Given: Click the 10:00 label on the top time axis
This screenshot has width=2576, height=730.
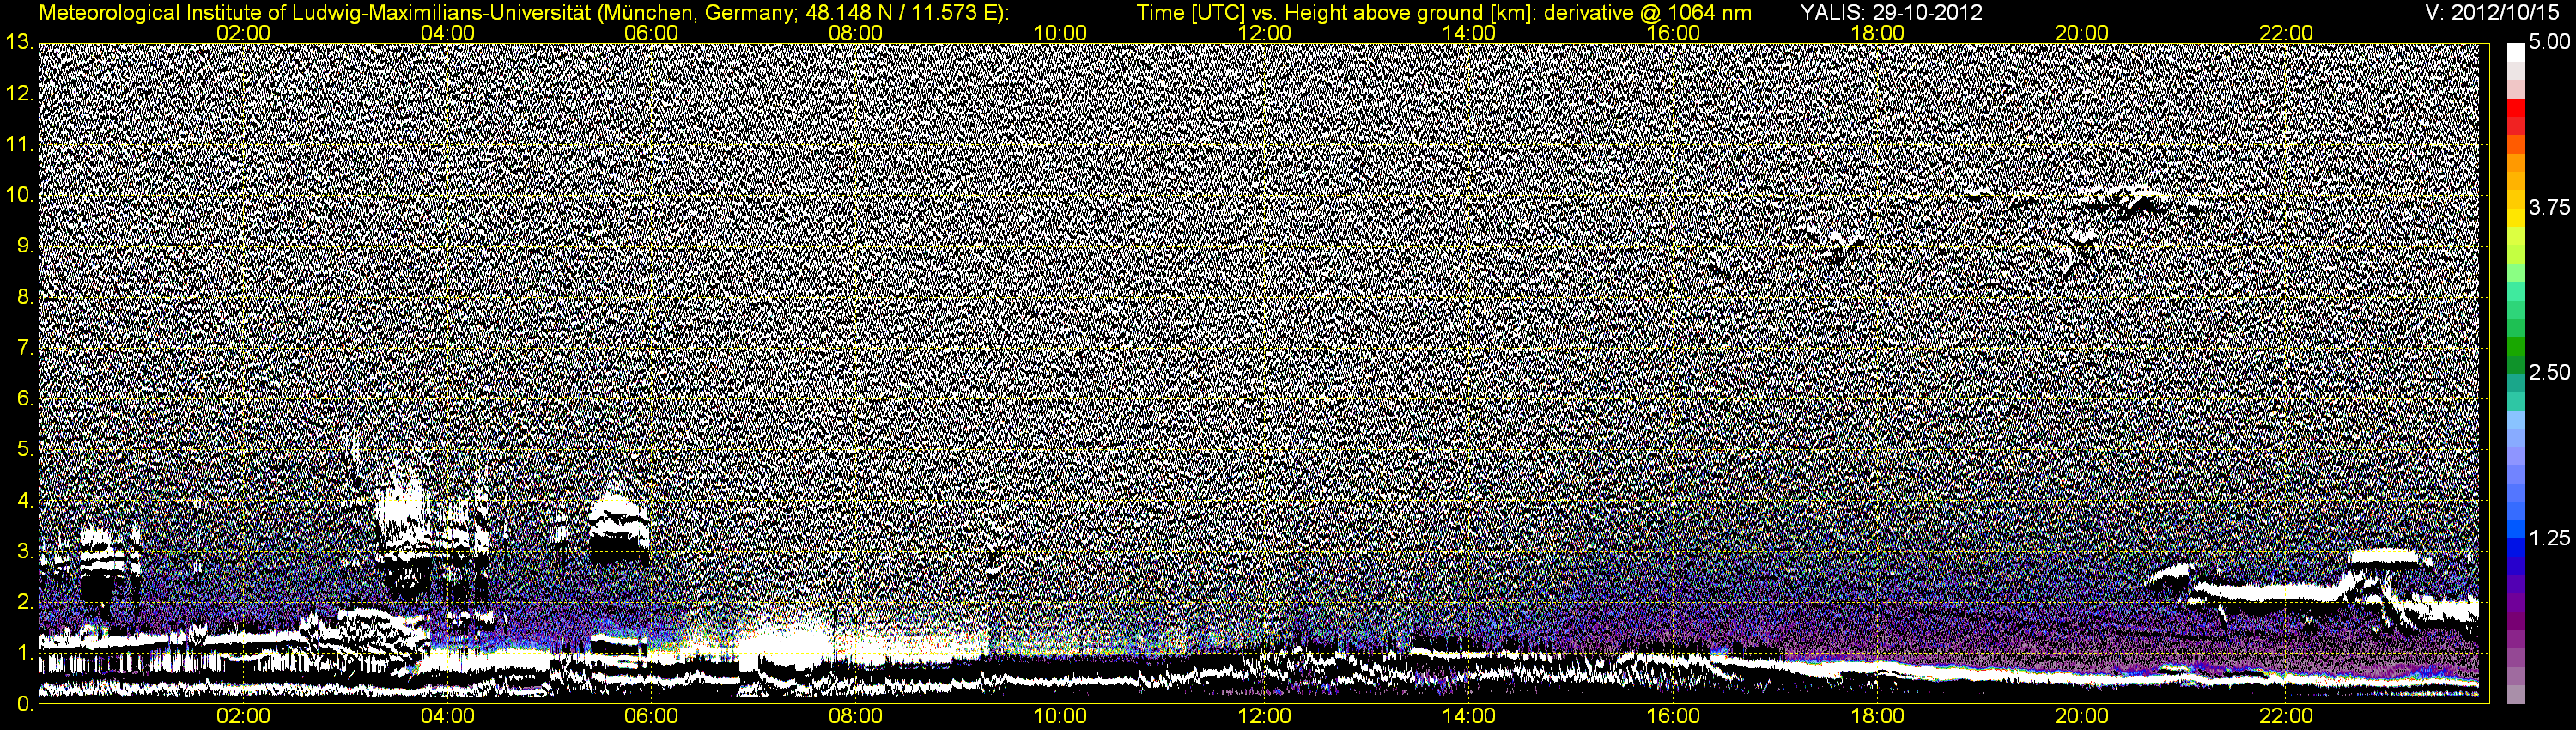Looking at the screenshot, I should pos(1060,33).
